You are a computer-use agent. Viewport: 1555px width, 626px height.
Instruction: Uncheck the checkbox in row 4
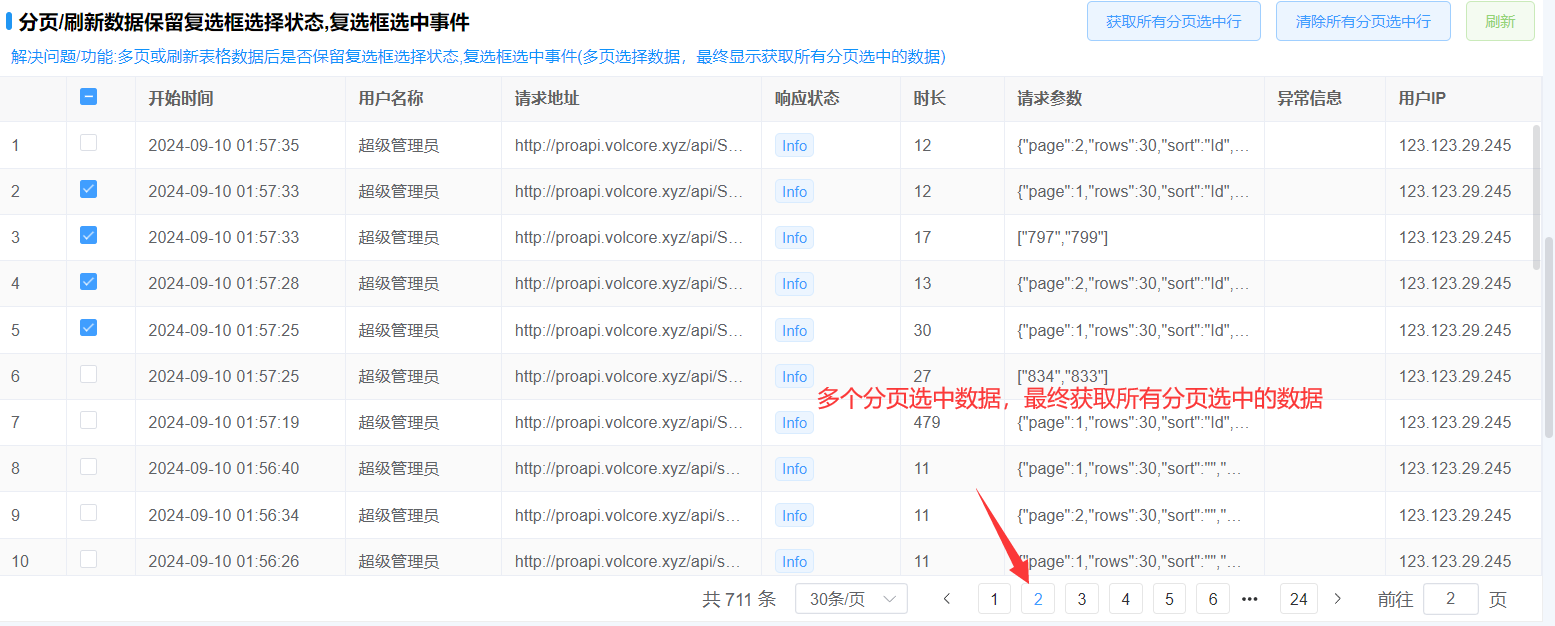tap(88, 282)
